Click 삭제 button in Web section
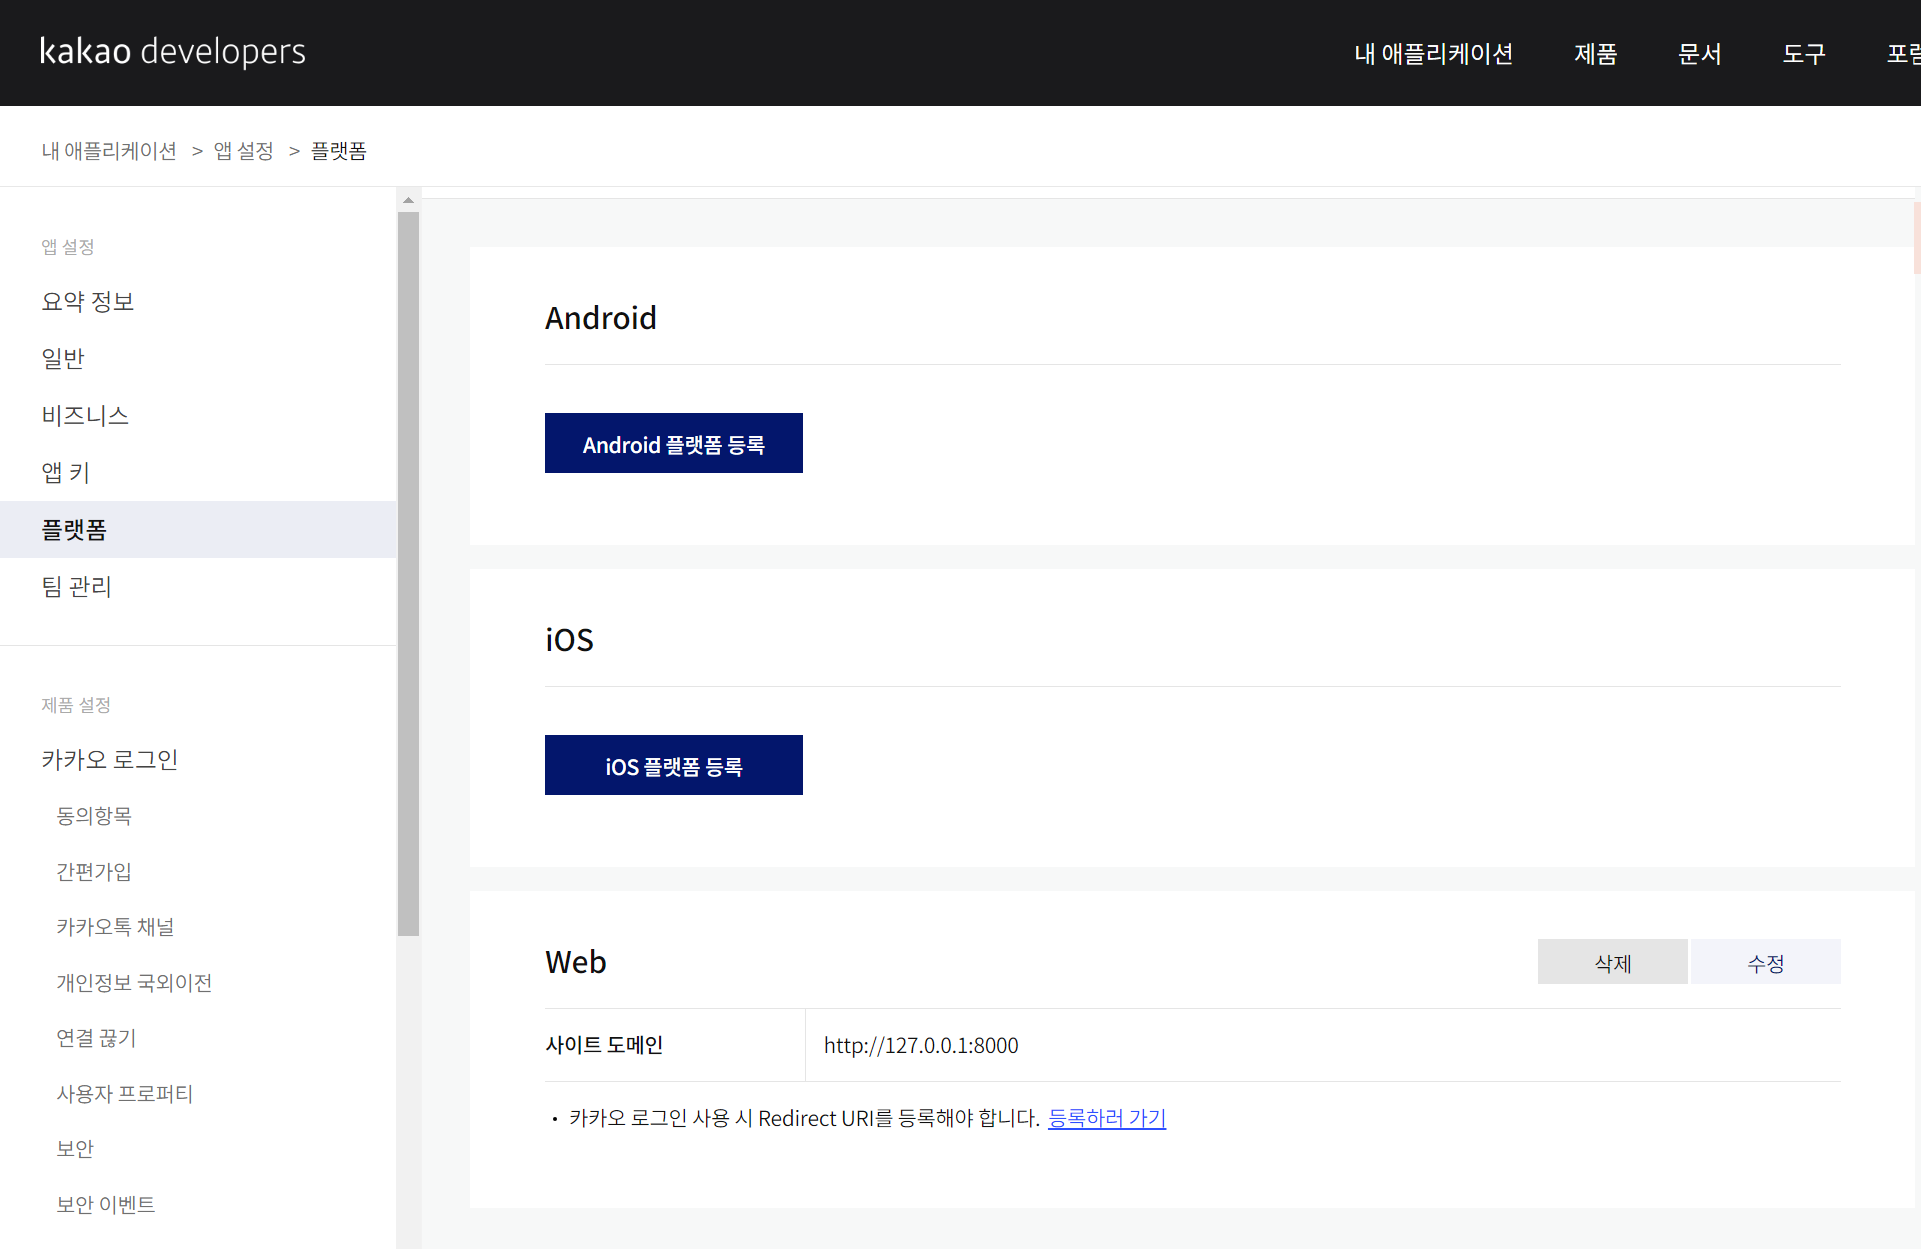Viewport: 1921px width, 1249px height. click(x=1613, y=962)
